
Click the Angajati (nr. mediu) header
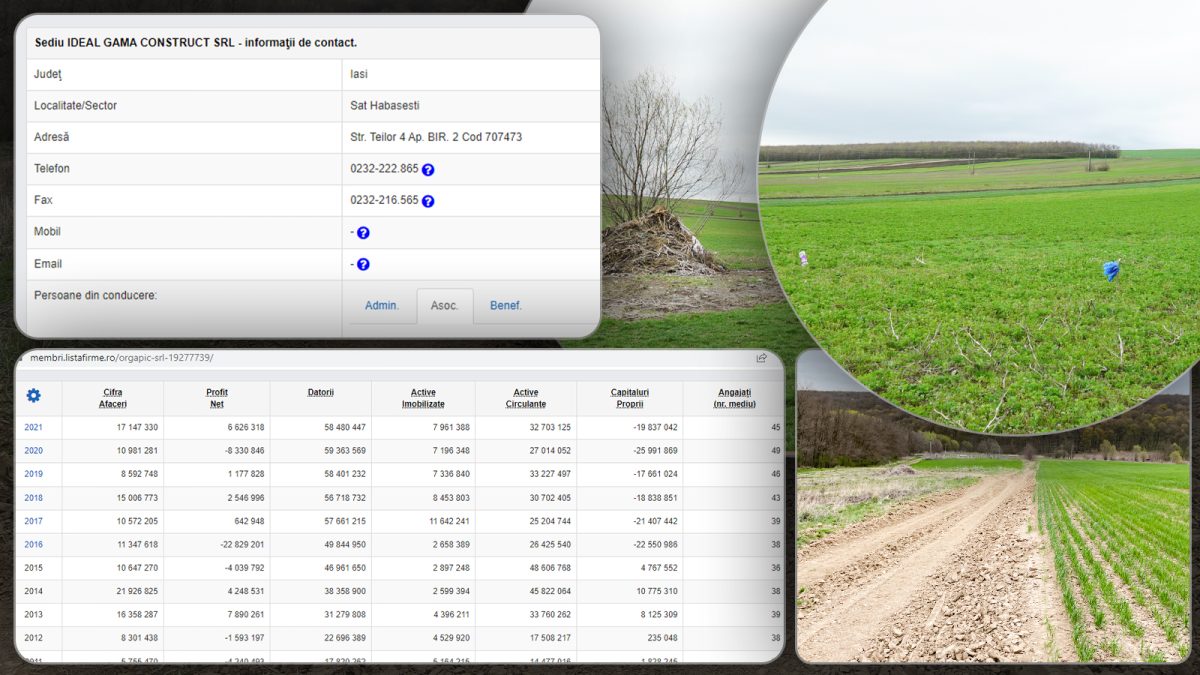[x=734, y=398]
